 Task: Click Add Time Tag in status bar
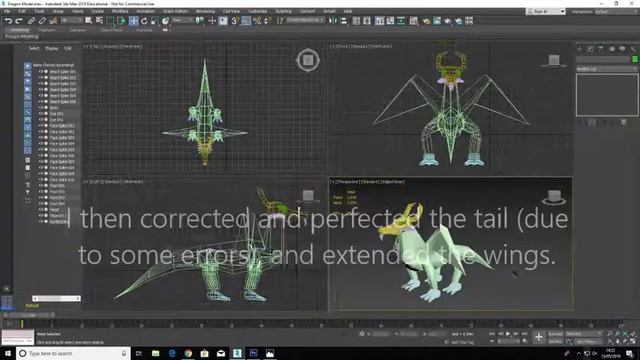point(462,342)
